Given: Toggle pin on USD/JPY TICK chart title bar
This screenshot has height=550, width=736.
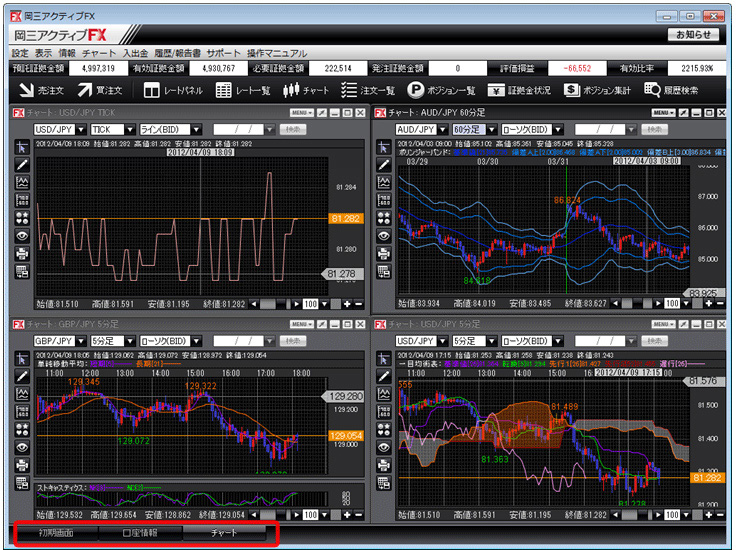Looking at the screenshot, I should tap(322, 113).
